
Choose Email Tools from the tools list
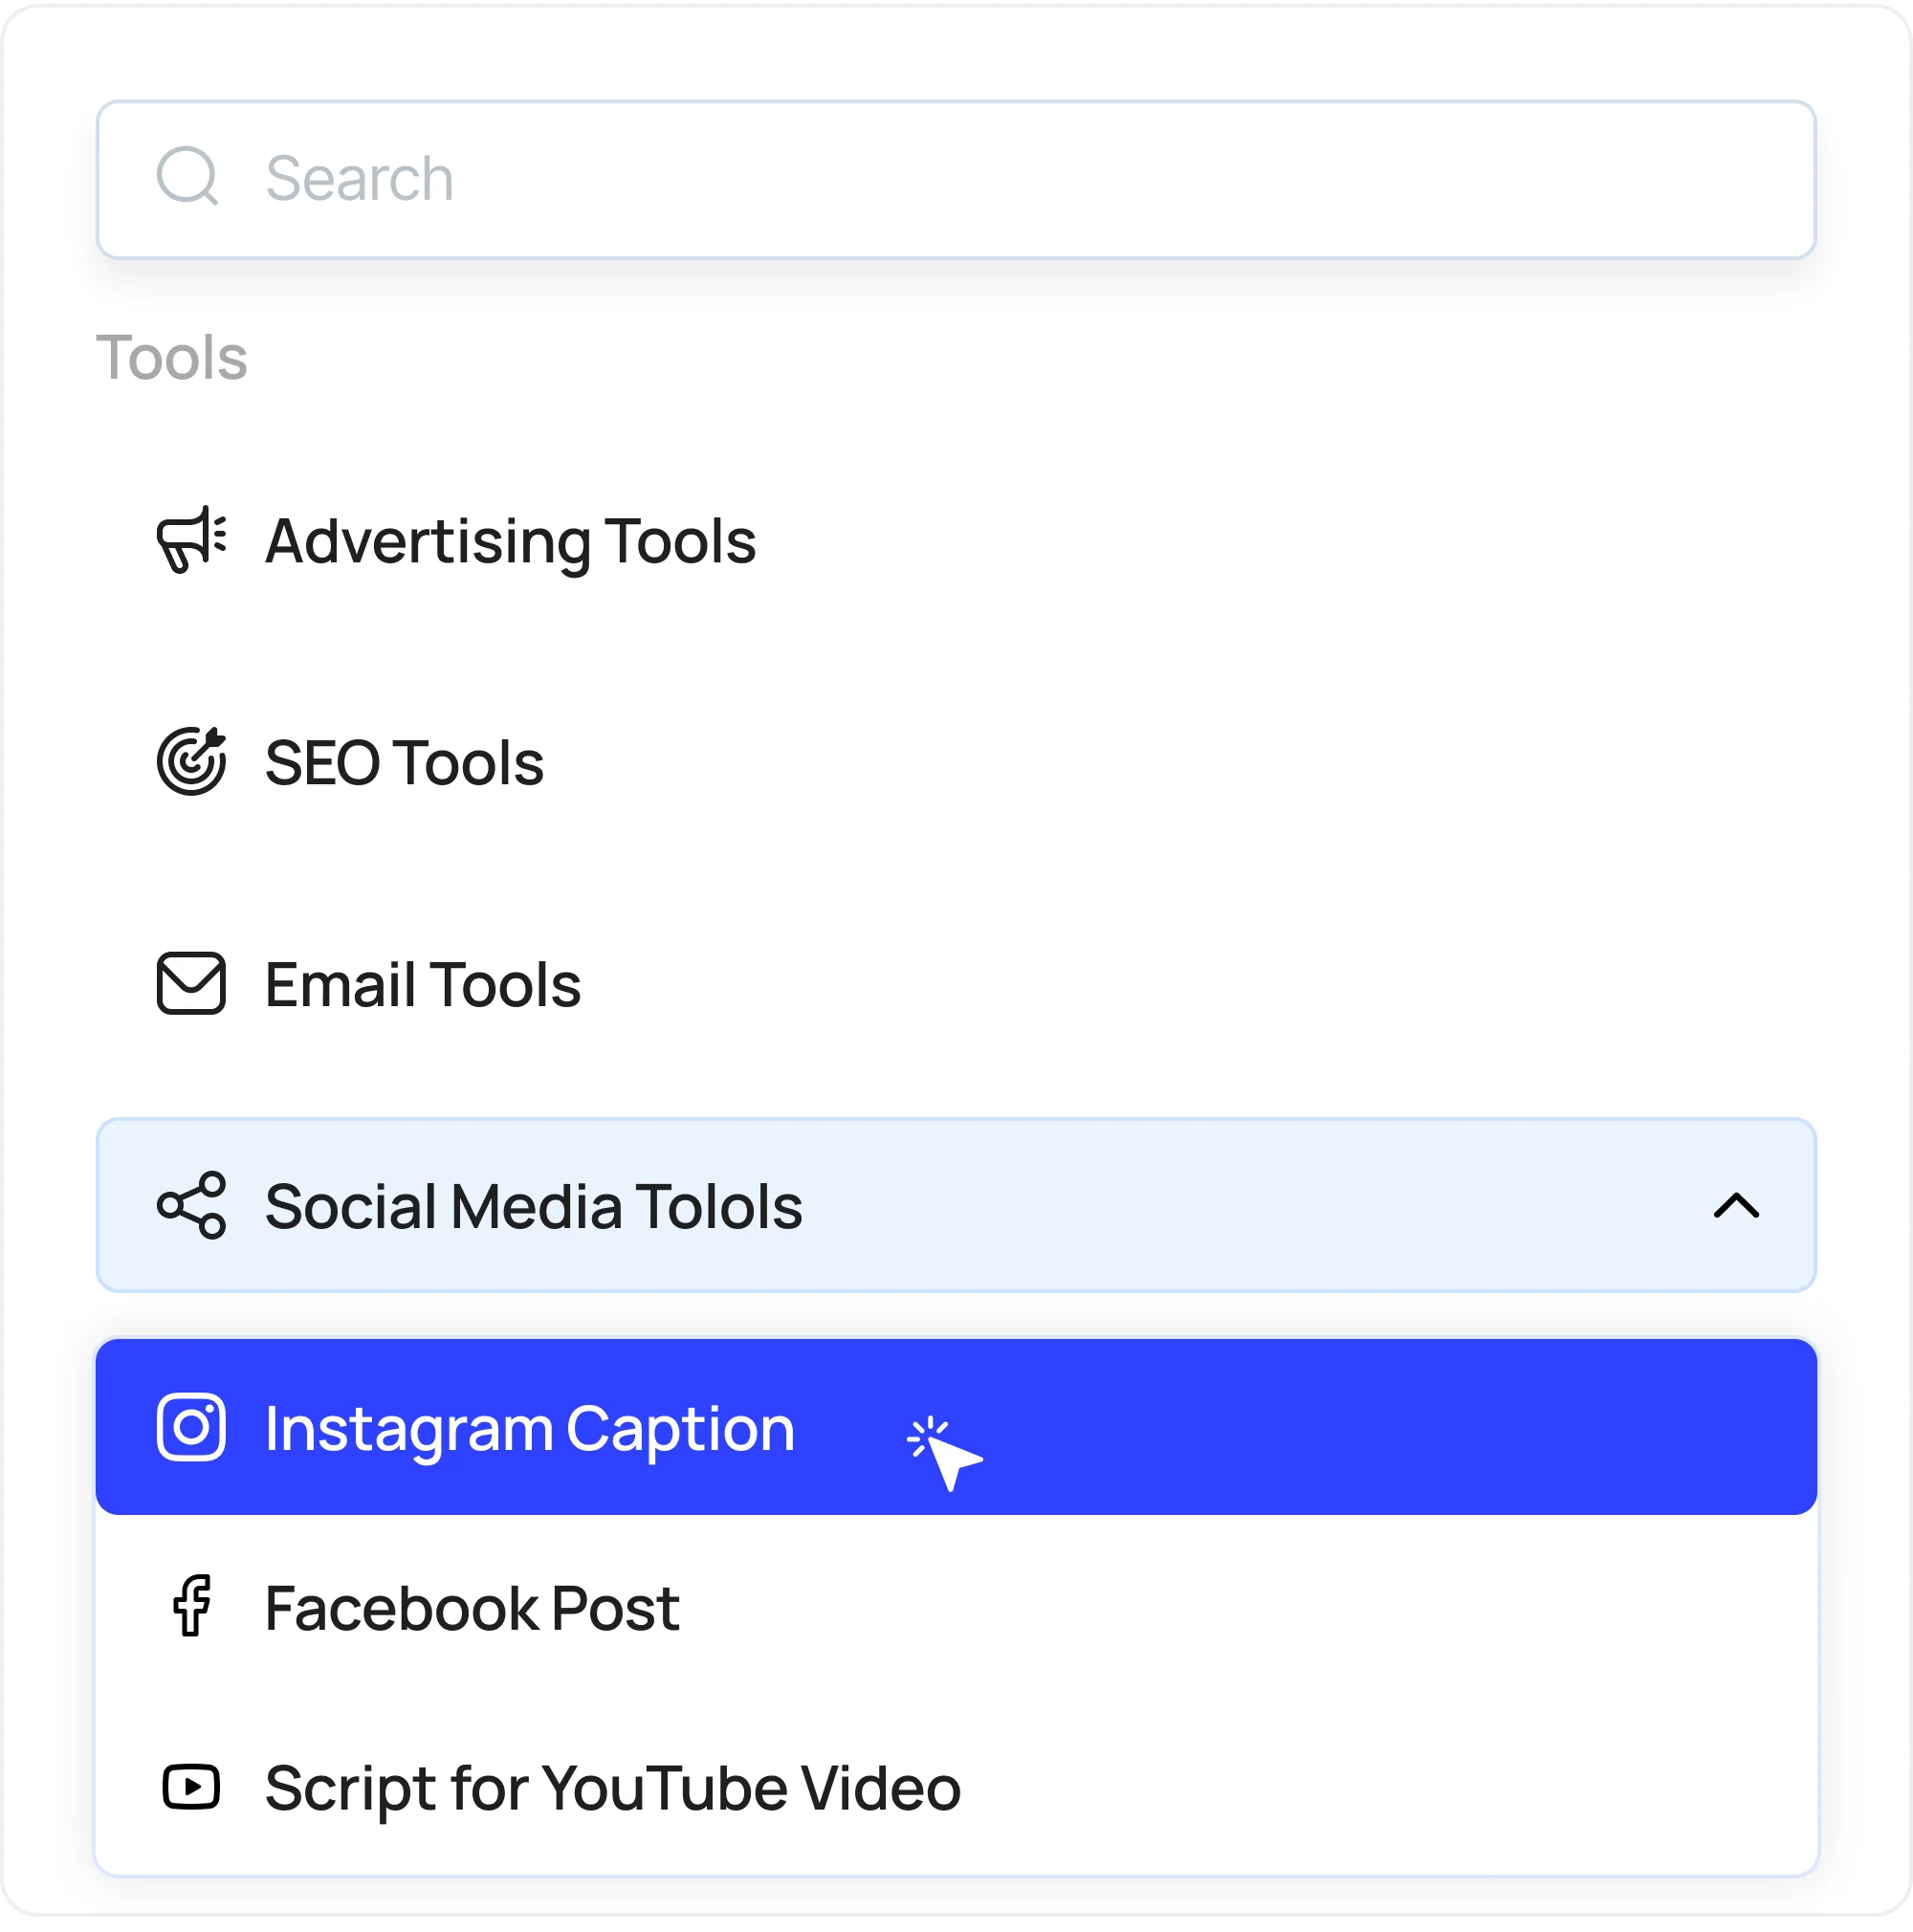(x=422, y=985)
